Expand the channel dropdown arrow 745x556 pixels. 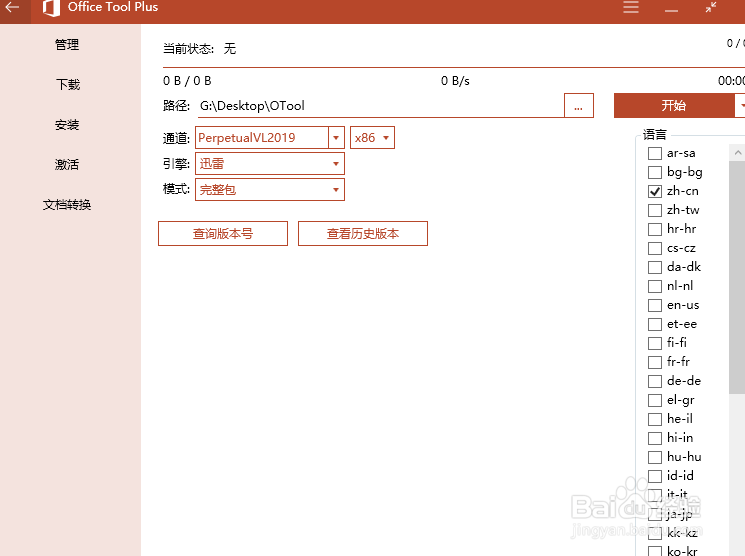(x=336, y=138)
